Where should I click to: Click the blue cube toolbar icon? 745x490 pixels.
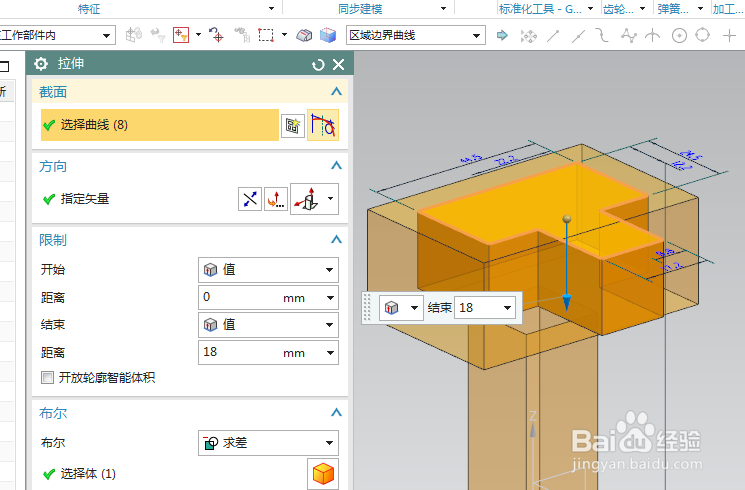tap(328, 35)
